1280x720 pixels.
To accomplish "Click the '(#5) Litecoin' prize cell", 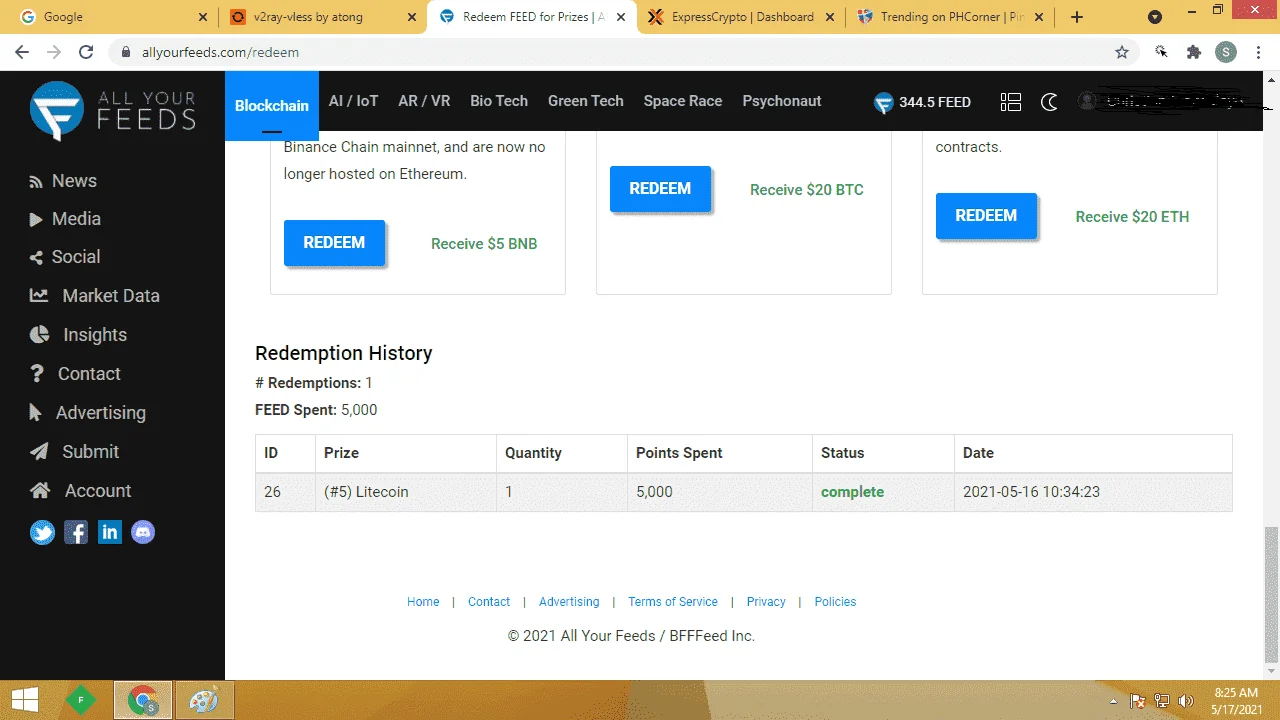I will click(406, 492).
